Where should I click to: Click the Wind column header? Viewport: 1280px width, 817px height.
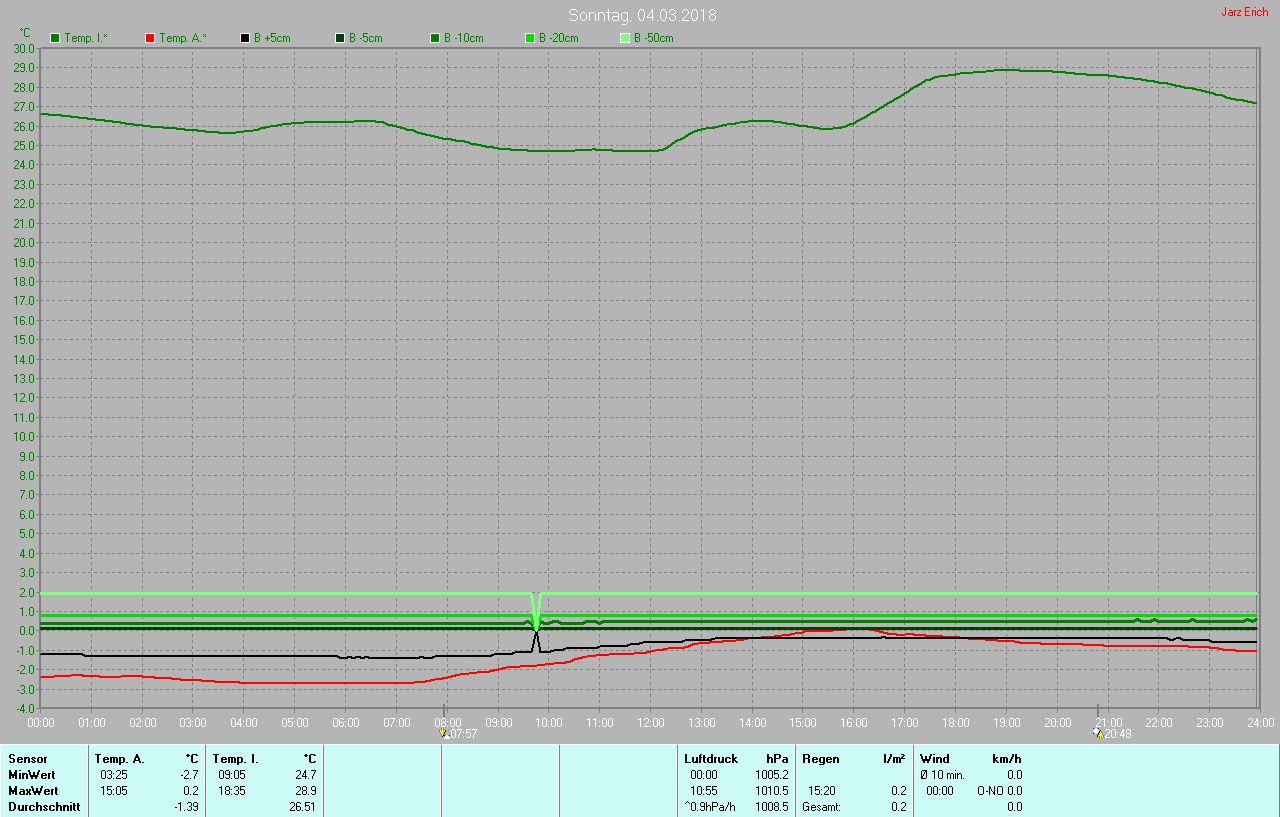point(935,759)
